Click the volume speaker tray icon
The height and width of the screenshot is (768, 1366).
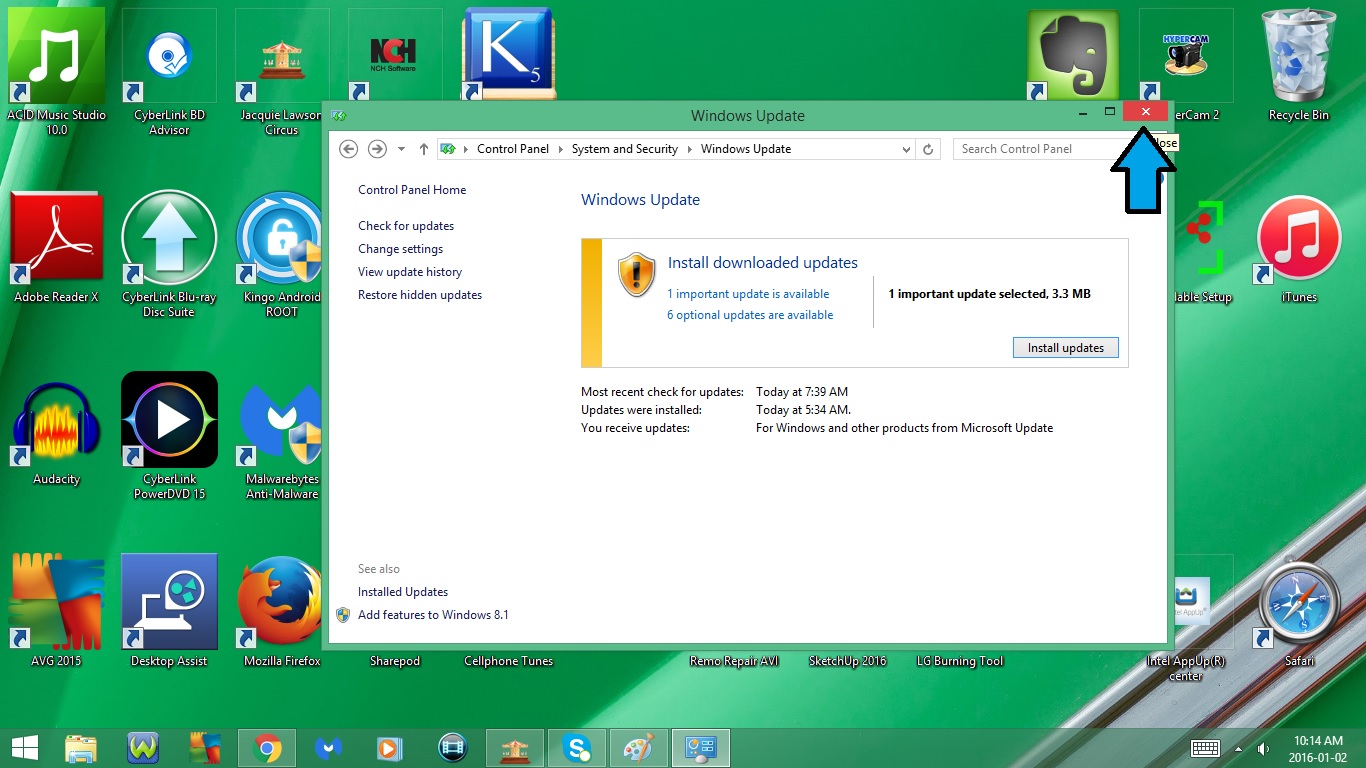coord(1264,748)
